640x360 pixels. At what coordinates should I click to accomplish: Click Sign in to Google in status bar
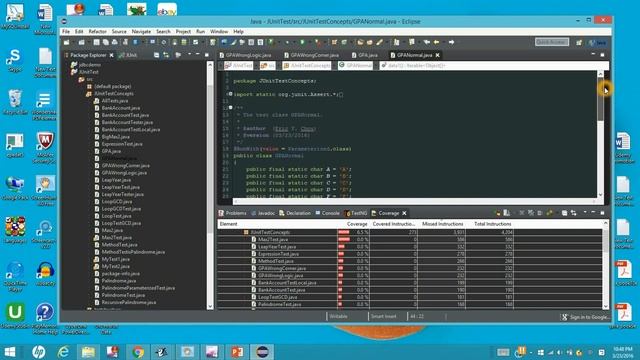(x=586, y=317)
